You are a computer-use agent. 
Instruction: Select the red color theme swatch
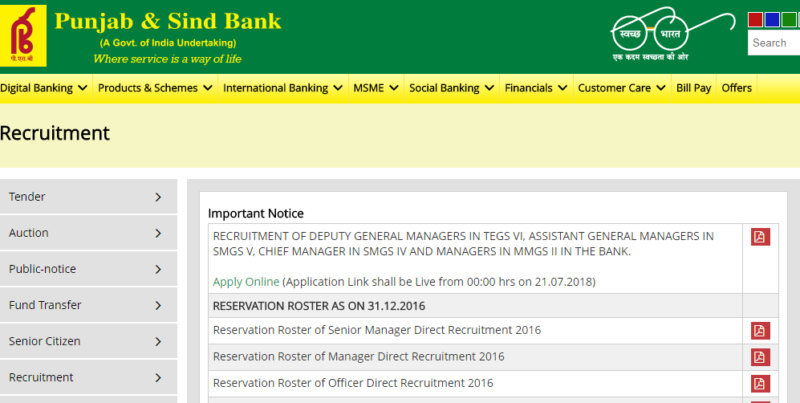[x=756, y=19]
